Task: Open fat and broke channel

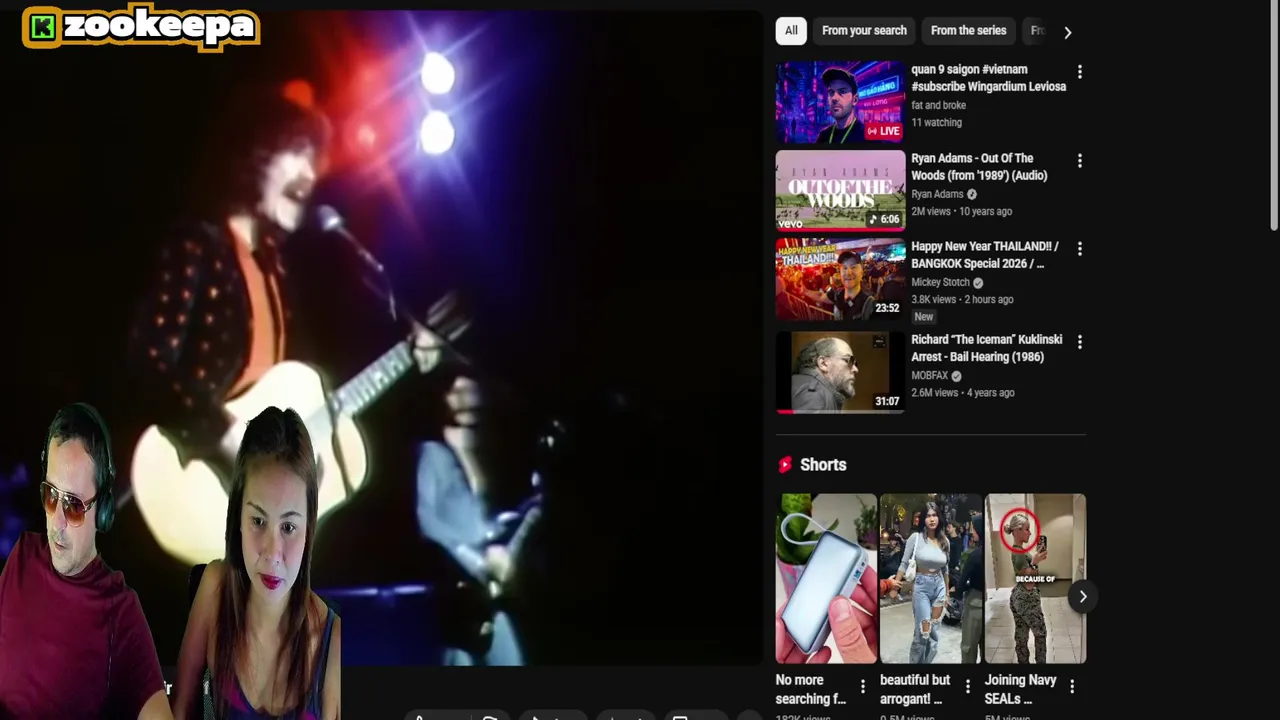Action: [938, 105]
